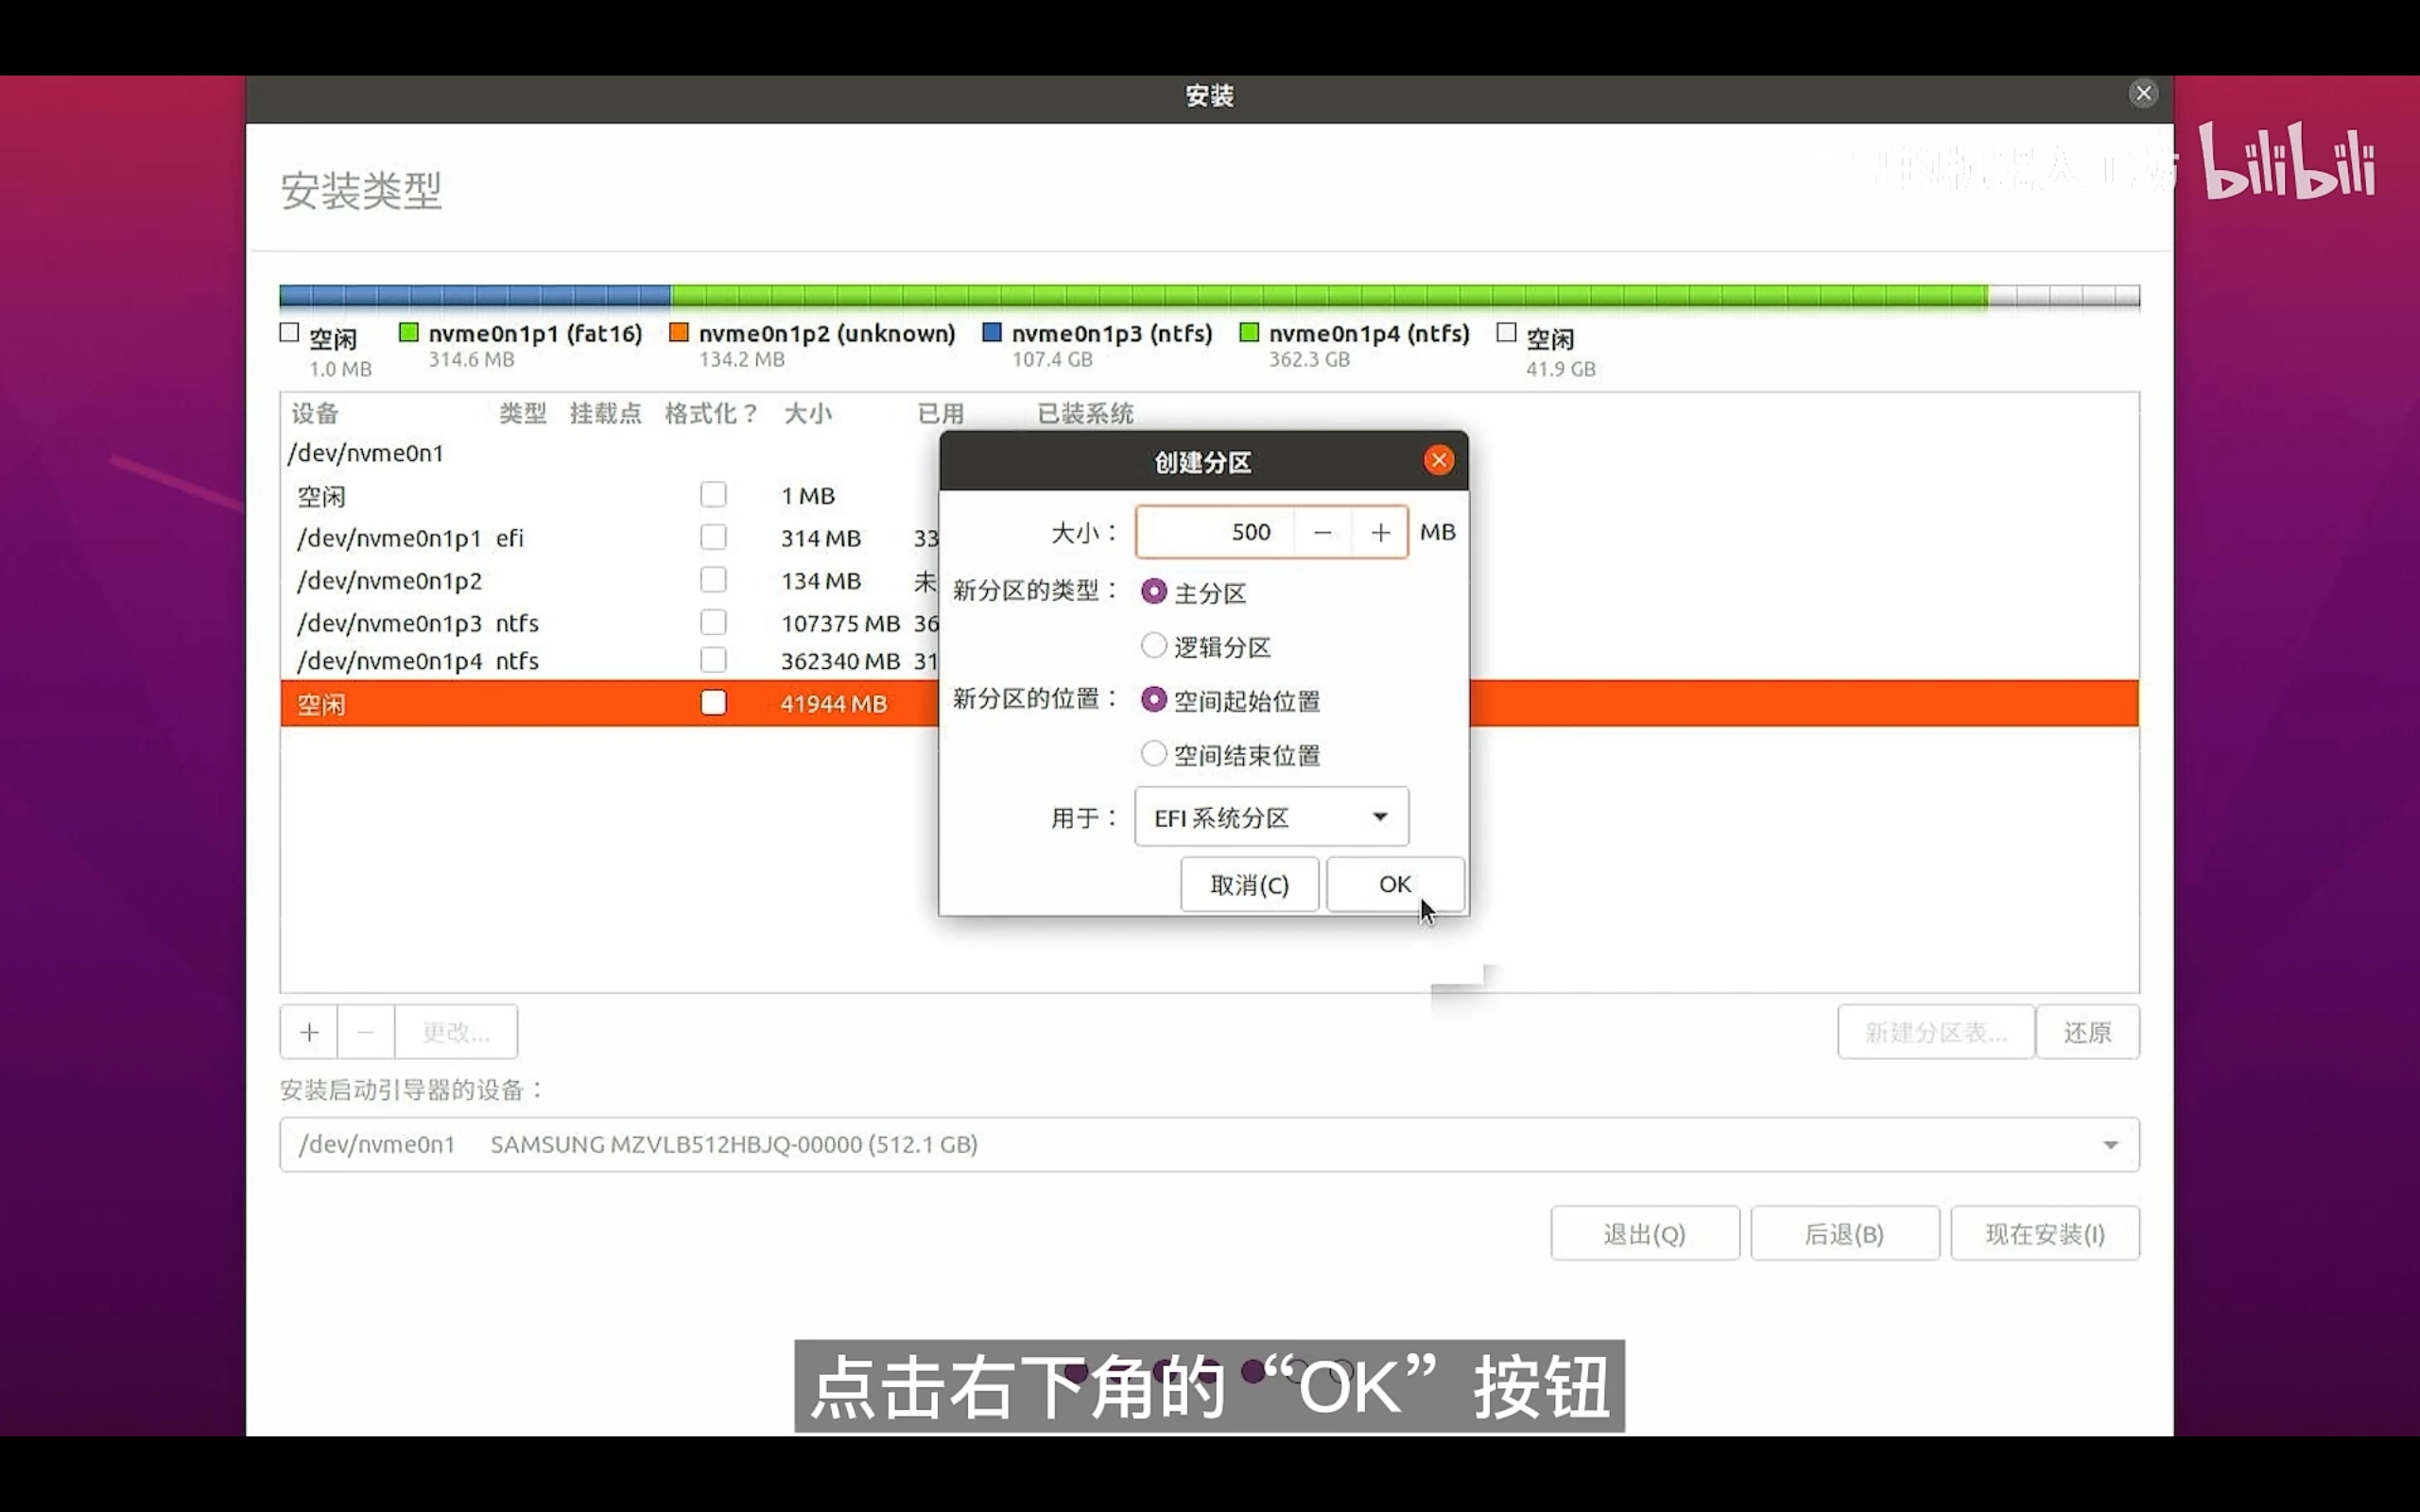Cancel the create partition dialog
The height and width of the screenshot is (1512, 2420).
(1249, 884)
